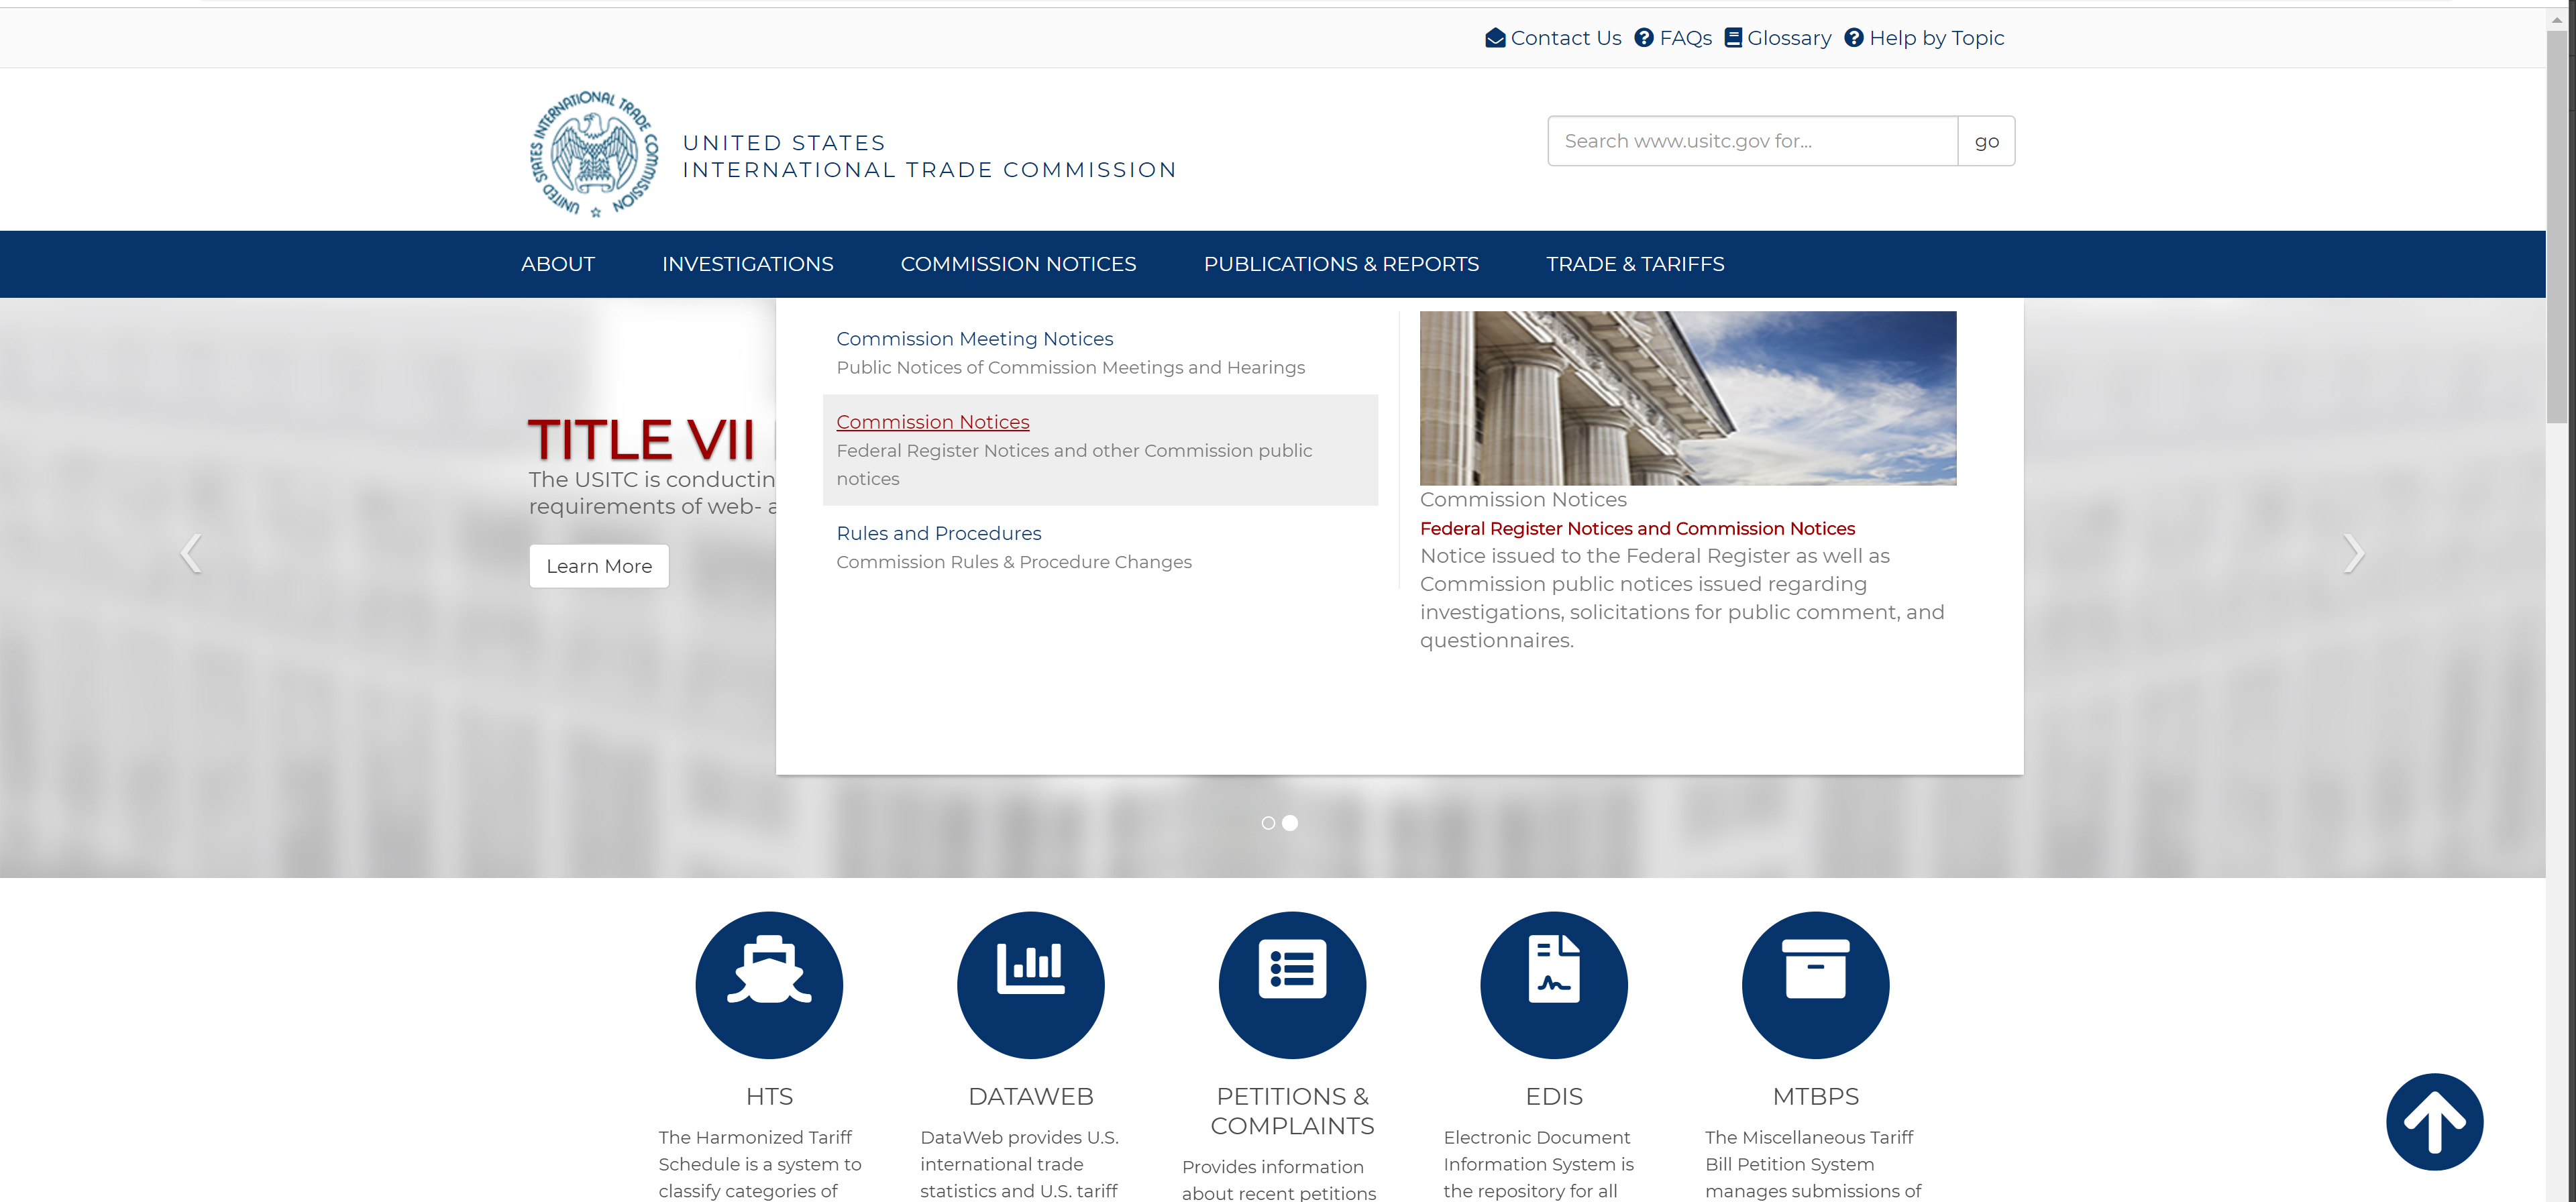2576x1202 pixels.
Task: Click the Learn More button
Action: coord(599,566)
